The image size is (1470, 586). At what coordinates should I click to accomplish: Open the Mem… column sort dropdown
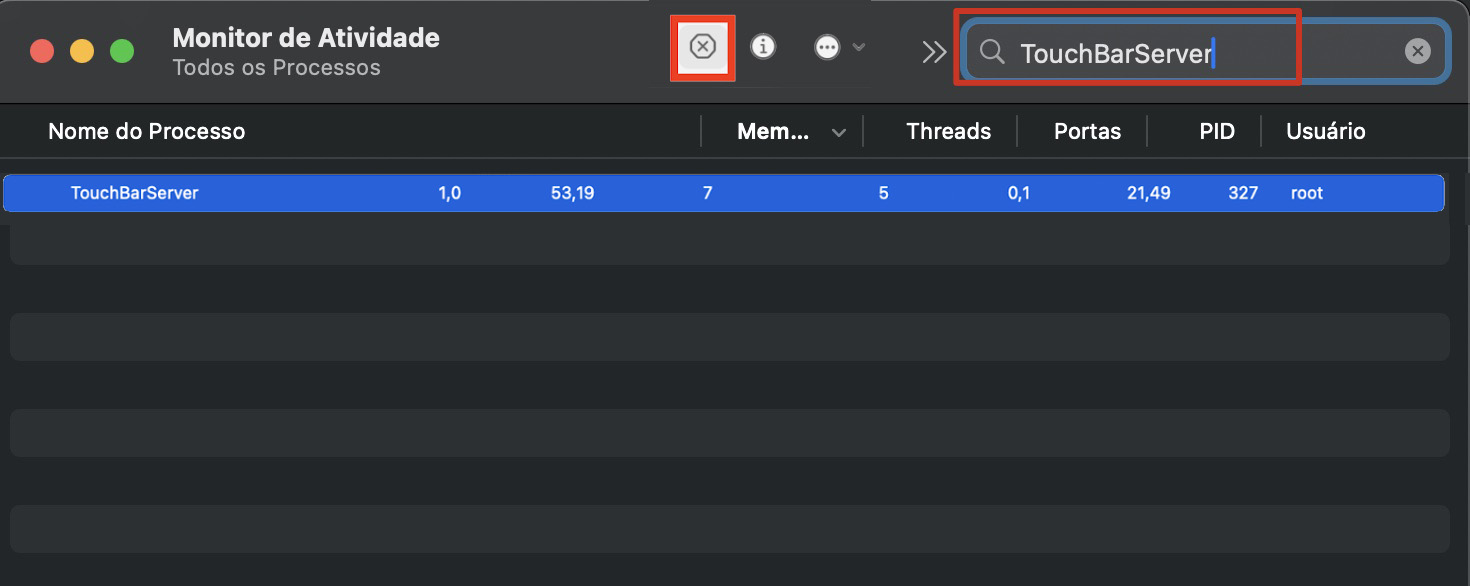tap(840, 131)
